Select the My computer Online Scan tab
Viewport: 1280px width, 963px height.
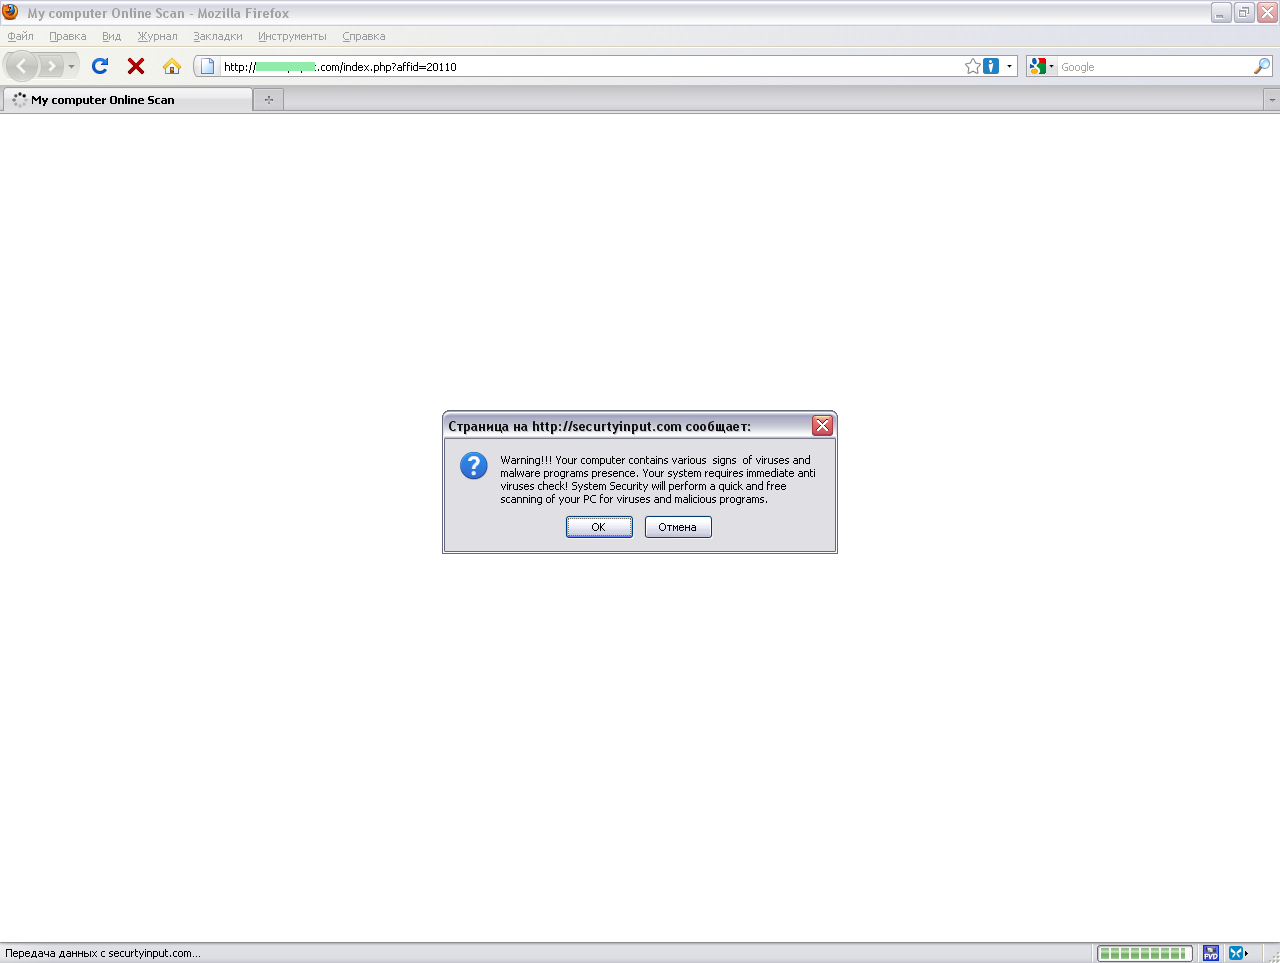[128, 100]
